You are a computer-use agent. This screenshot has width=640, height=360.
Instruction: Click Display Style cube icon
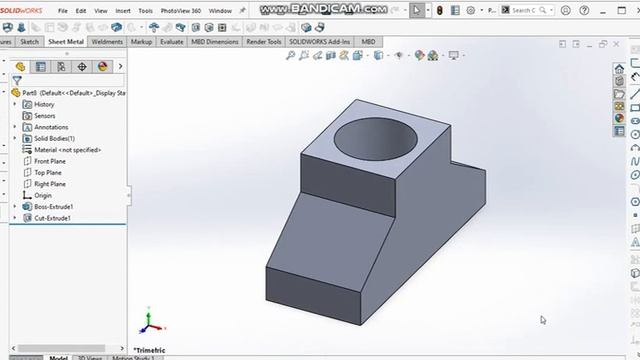pyautogui.click(x=378, y=55)
